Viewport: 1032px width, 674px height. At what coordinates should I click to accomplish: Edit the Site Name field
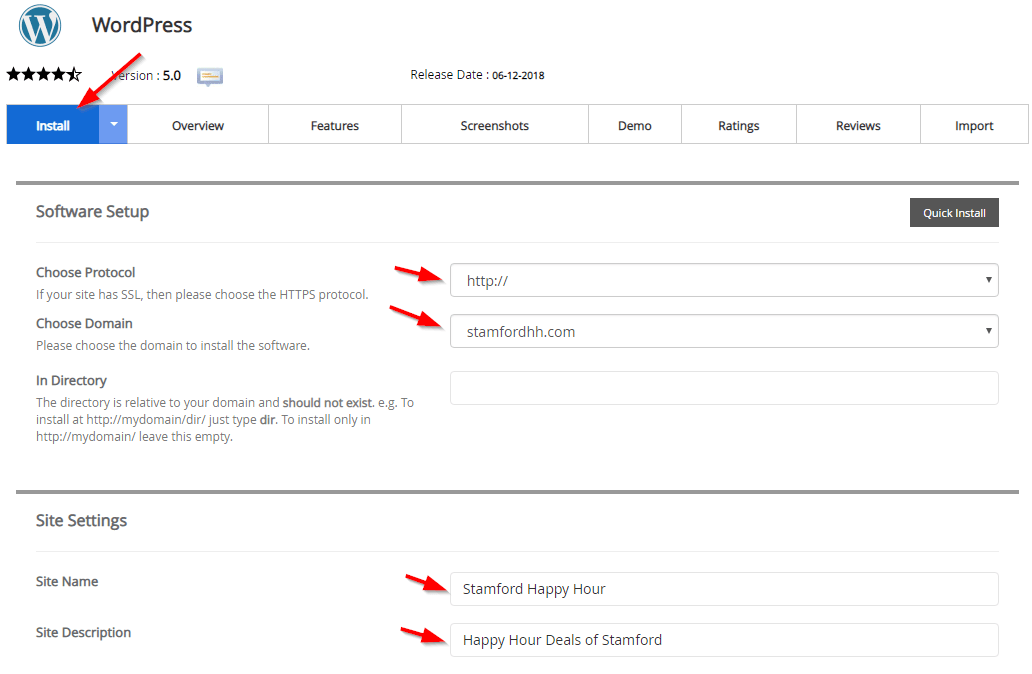click(x=724, y=589)
